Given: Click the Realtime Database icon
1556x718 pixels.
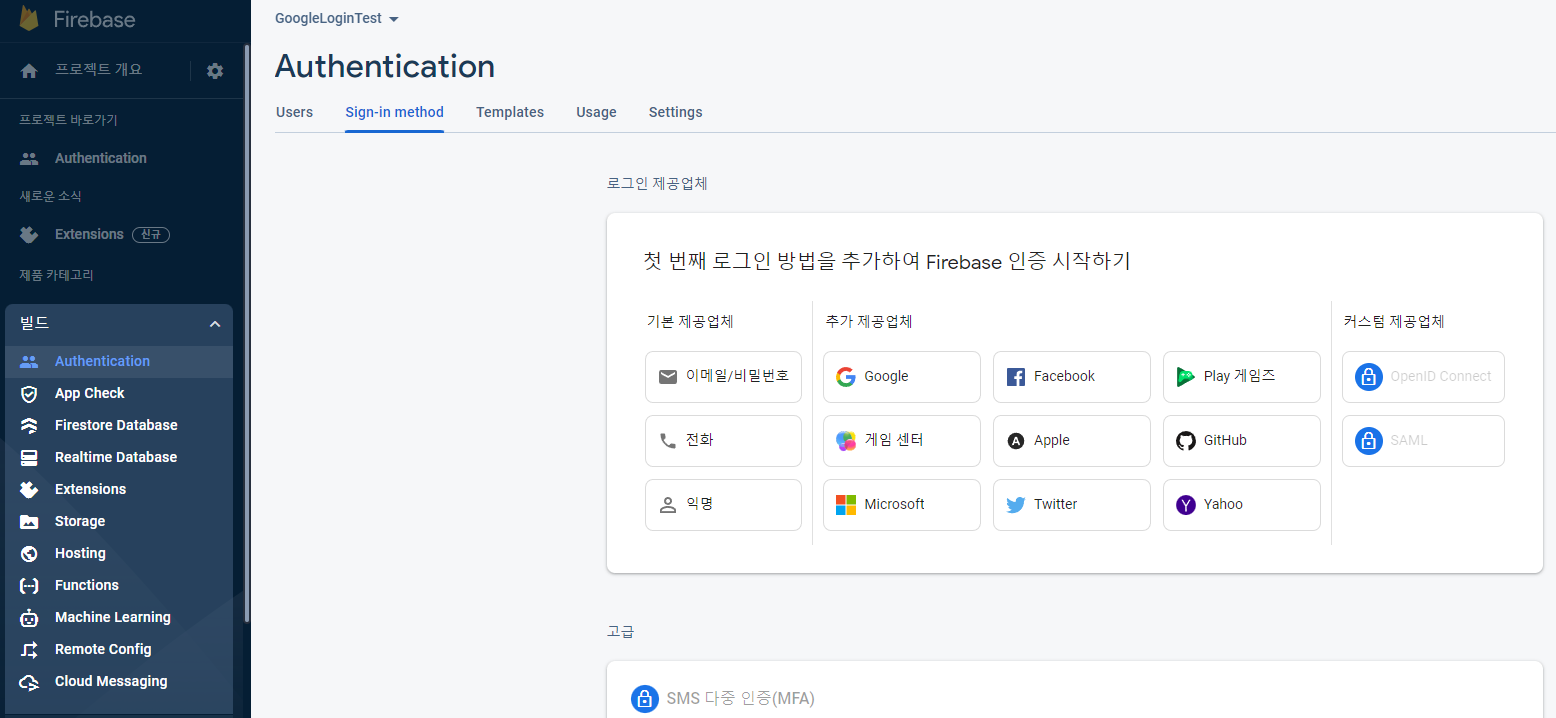Looking at the screenshot, I should (x=29, y=458).
